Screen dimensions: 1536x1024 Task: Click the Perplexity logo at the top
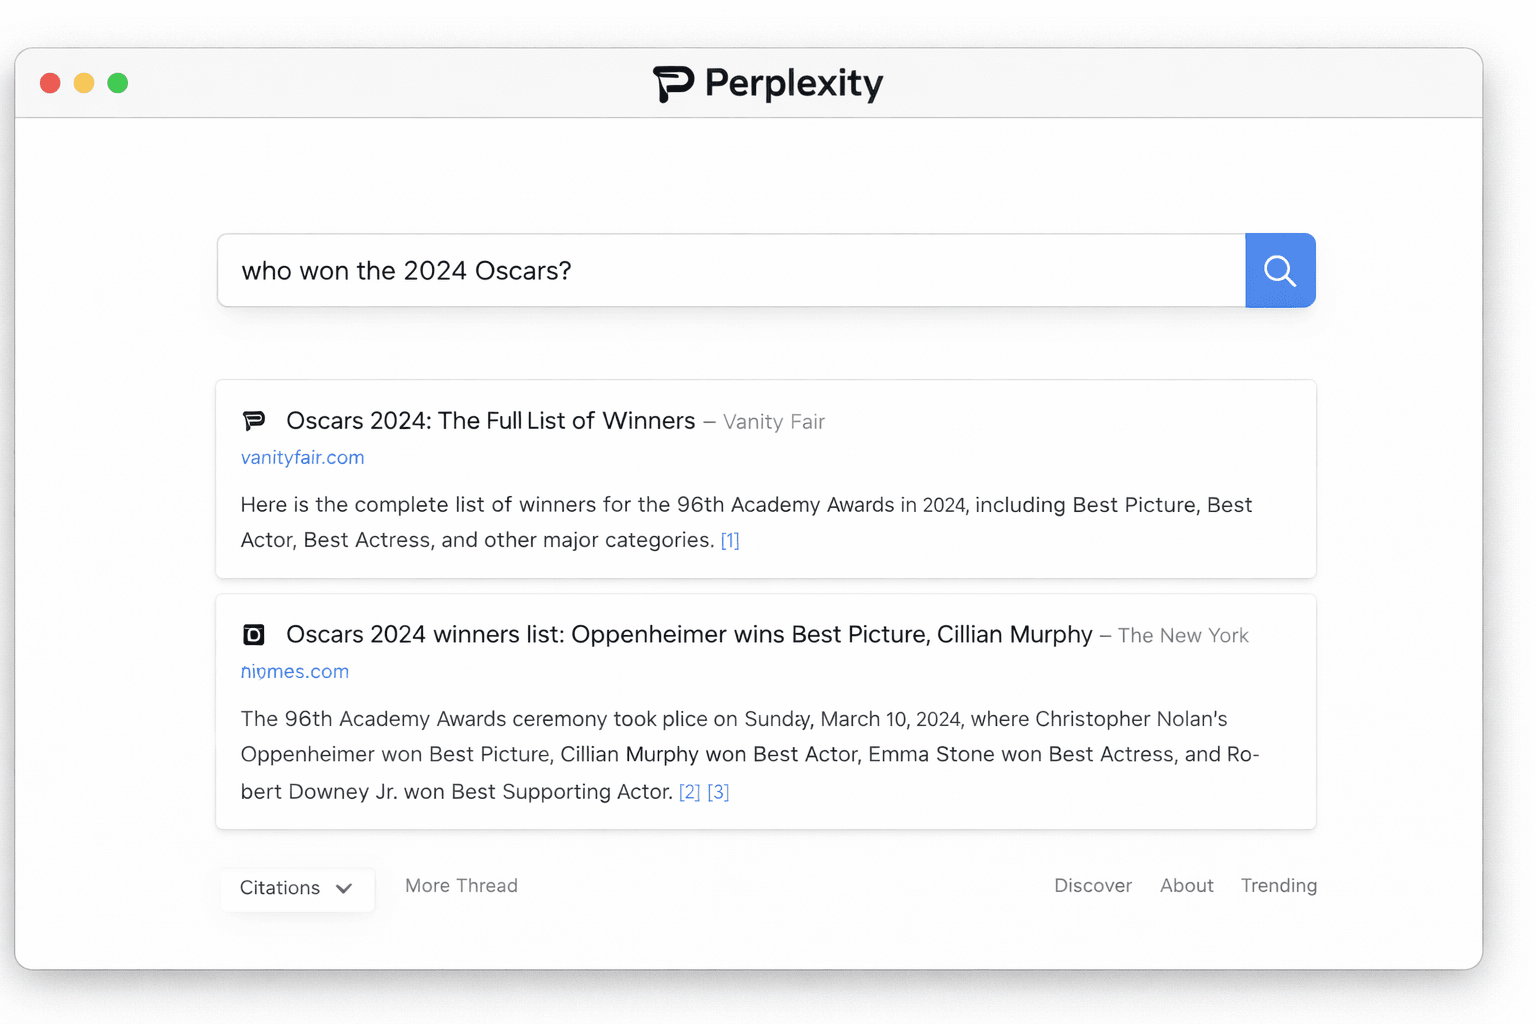pyautogui.click(x=767, y=83)
